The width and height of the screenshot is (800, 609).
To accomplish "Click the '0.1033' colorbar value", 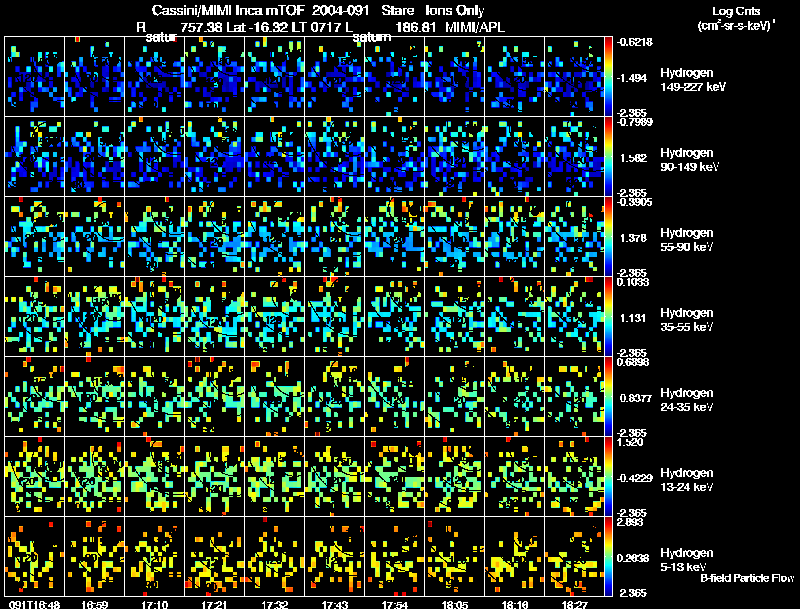I will (633, 282).
